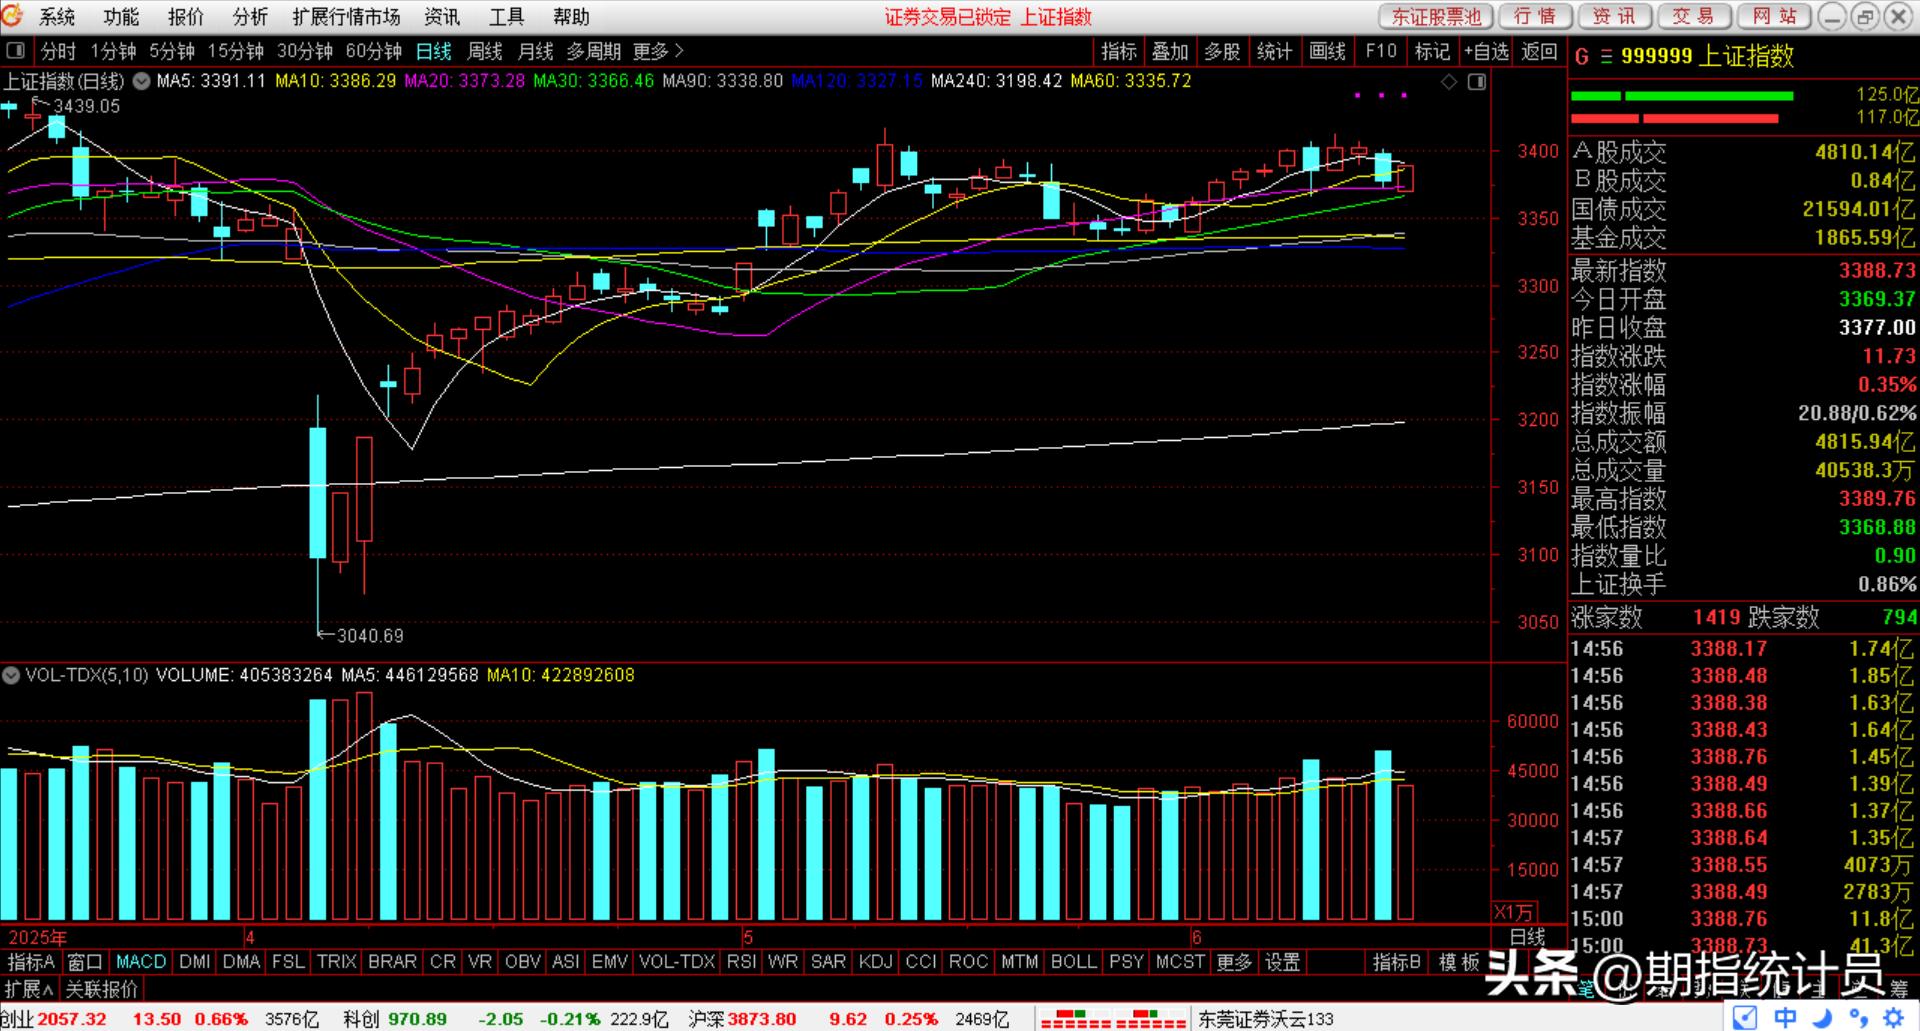Toggle the KDJ indicator
This screenshot has height=1031, width=1920.
click(x=875, y=962)
